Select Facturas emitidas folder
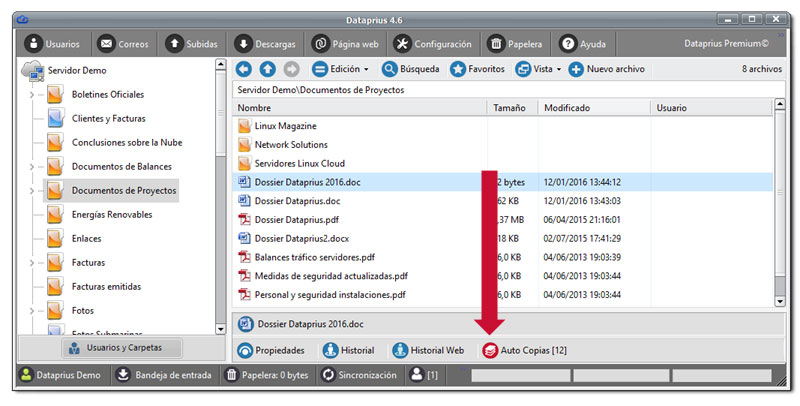 pyautogui.click(x=106, y=286)
